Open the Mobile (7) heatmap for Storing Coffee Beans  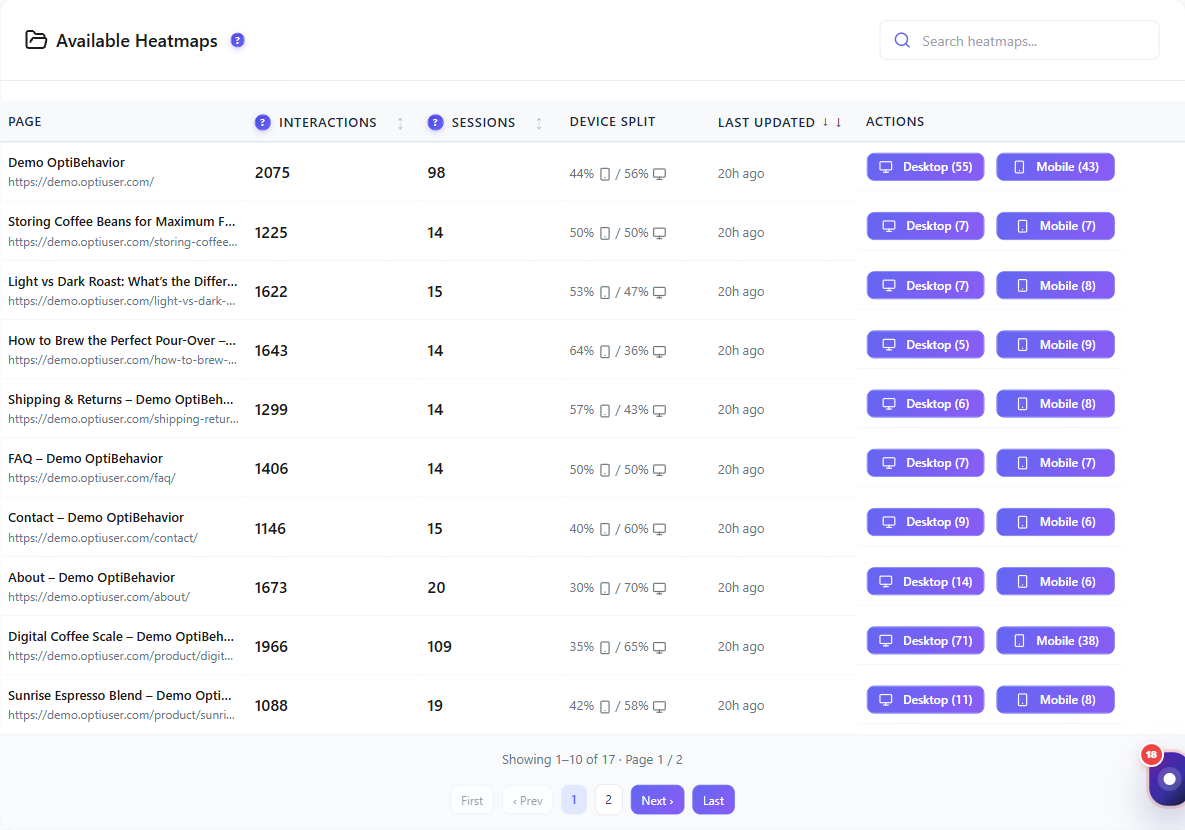tap(1055, 226)
